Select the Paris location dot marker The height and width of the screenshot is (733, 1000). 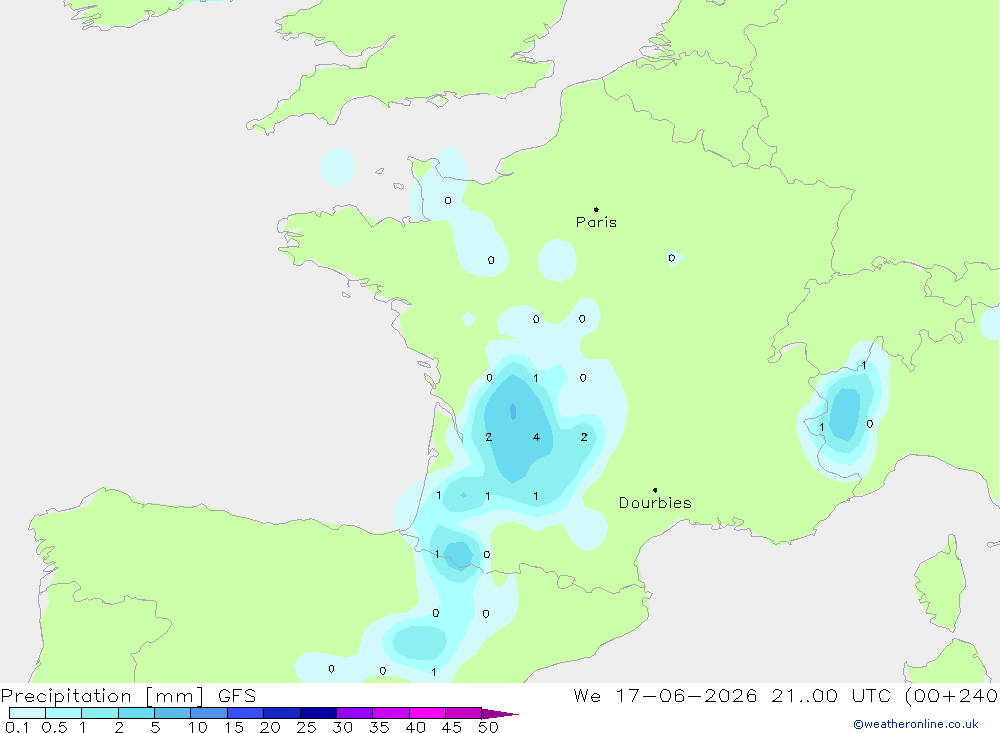click(596, 209)
